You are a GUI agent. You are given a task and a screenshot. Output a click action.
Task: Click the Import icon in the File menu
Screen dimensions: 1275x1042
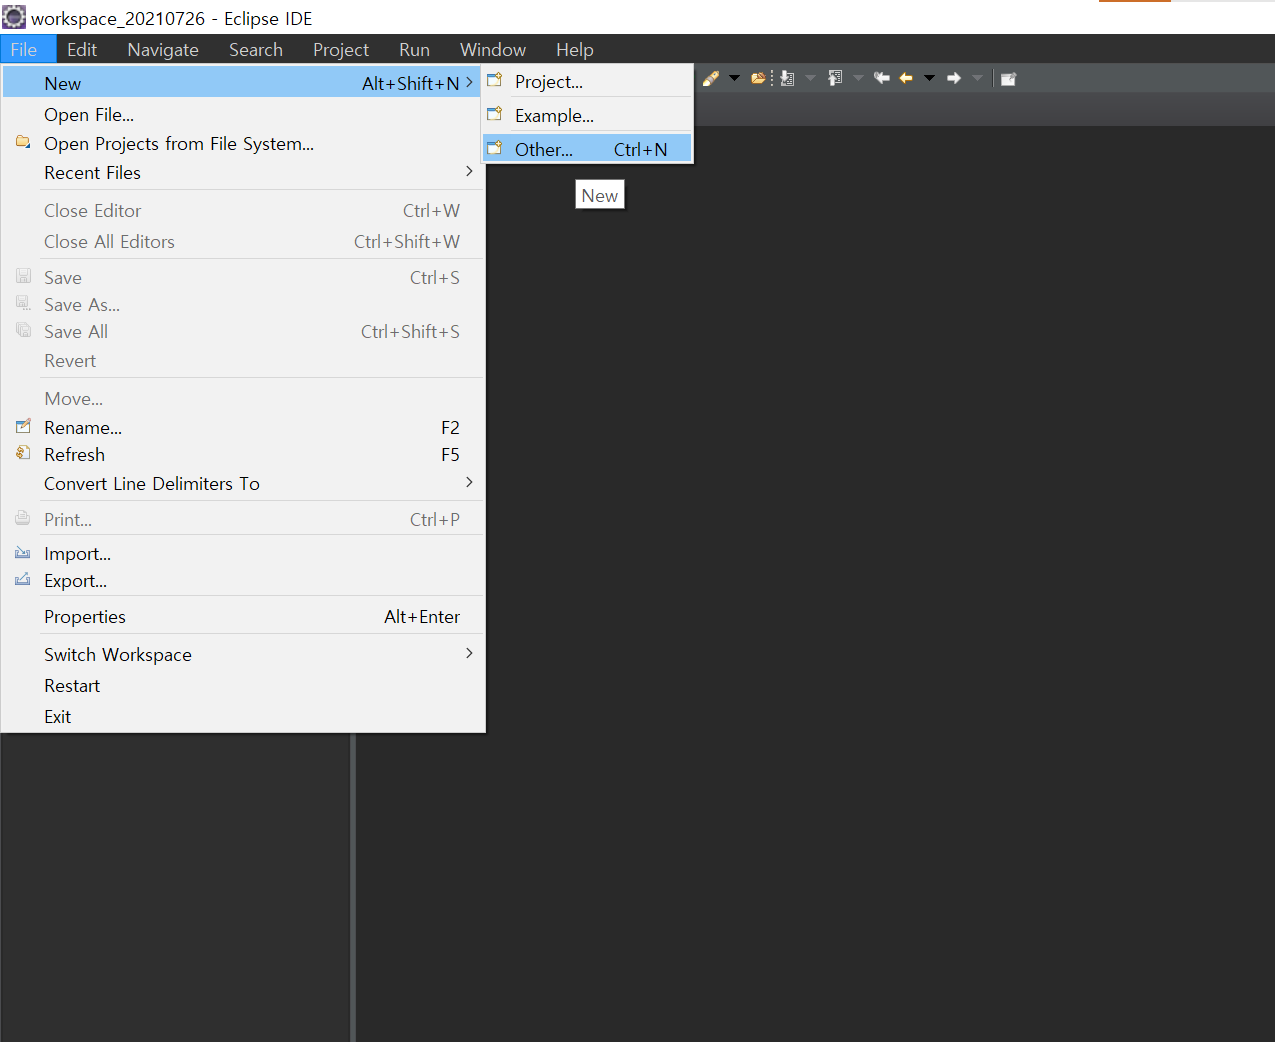(23, 552)
